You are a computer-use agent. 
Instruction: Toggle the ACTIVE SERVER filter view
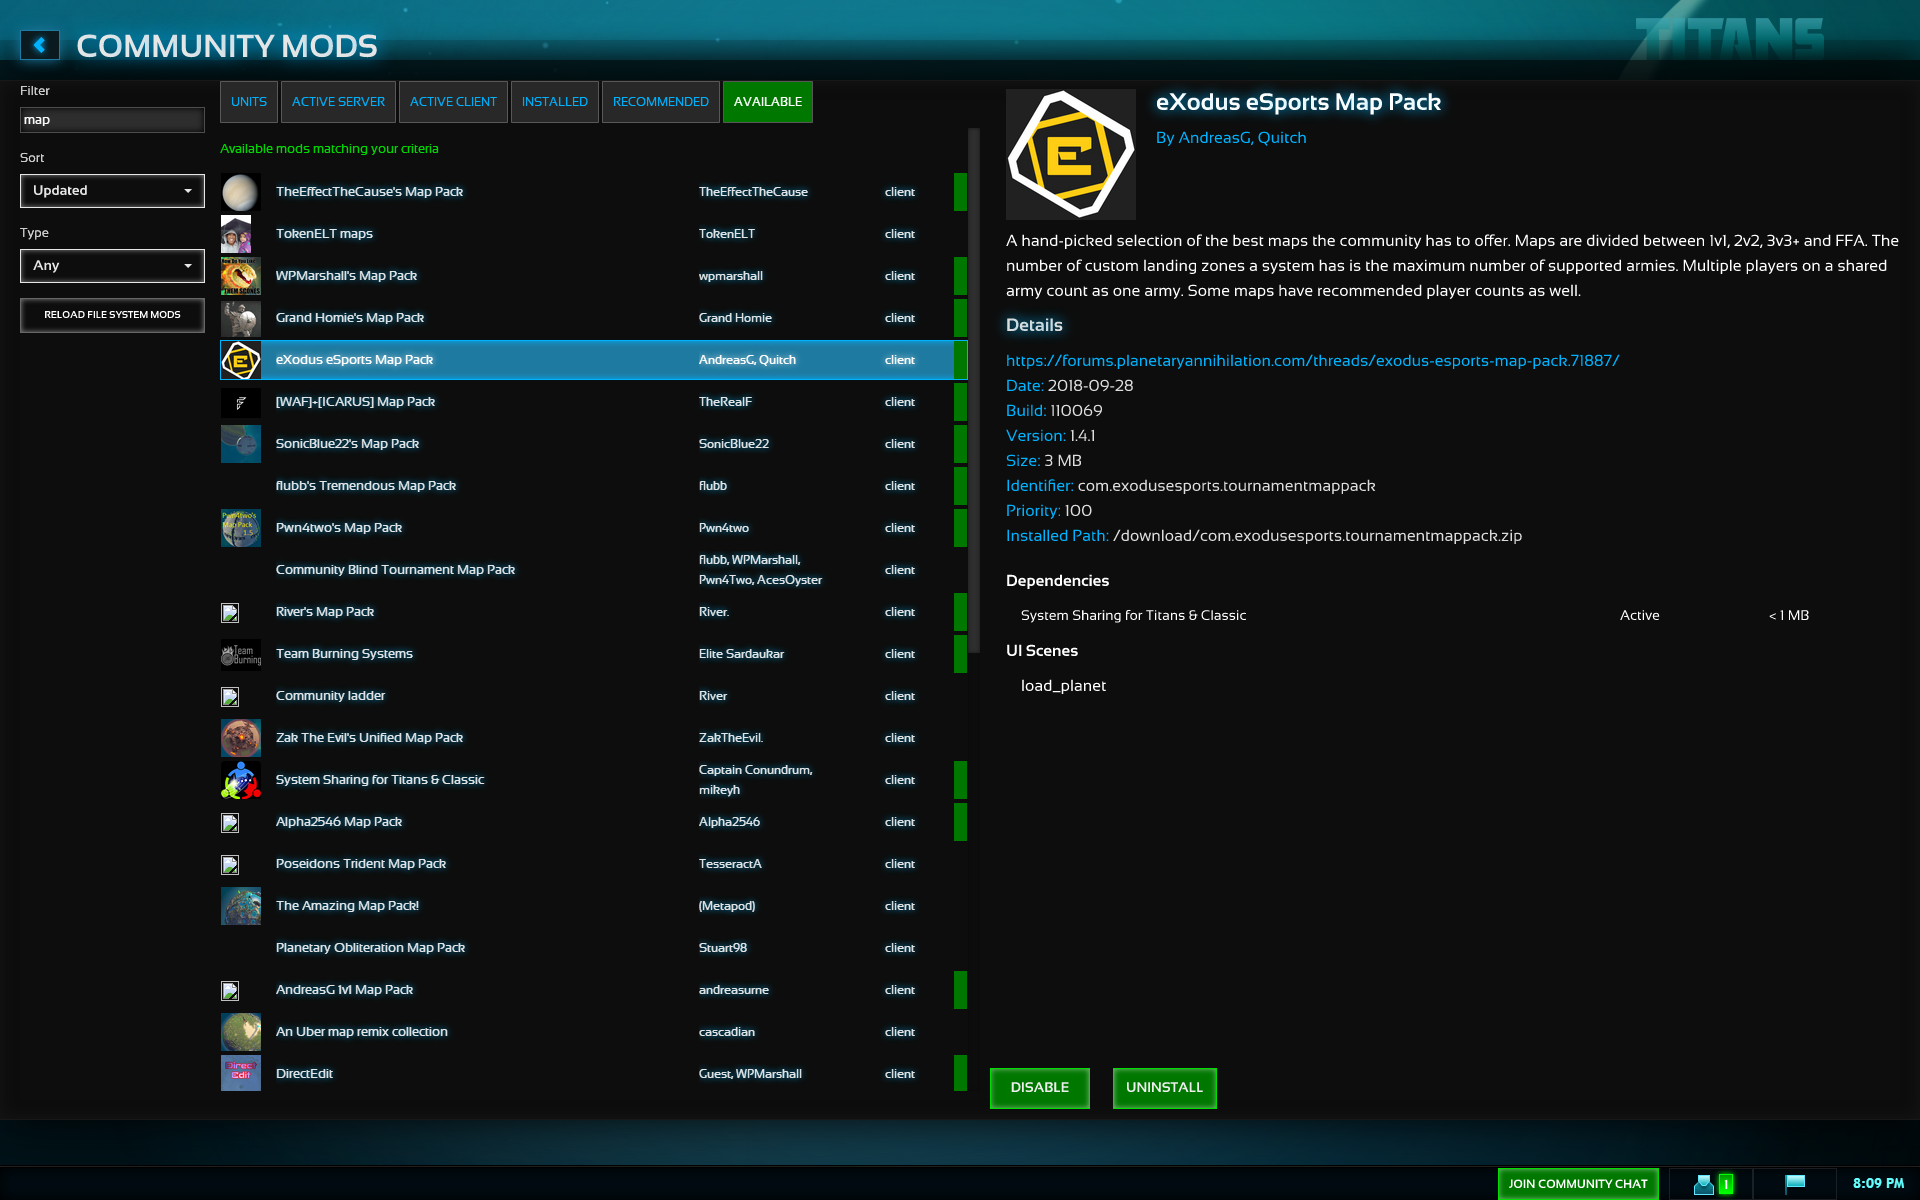coord(339,101)
